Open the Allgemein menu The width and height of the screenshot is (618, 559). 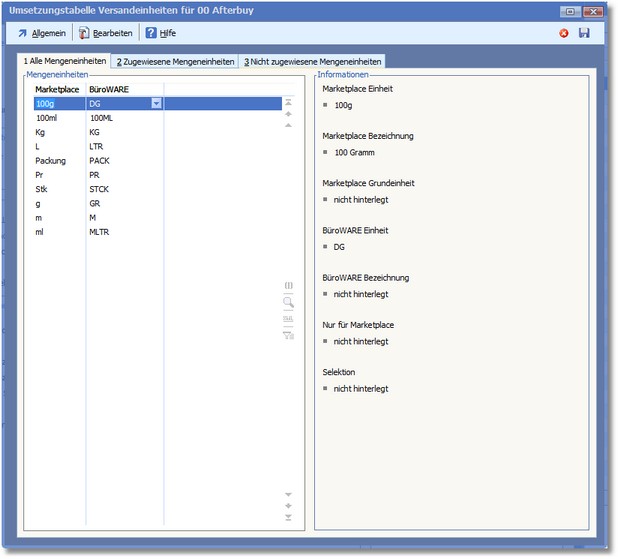pos(41,33)
